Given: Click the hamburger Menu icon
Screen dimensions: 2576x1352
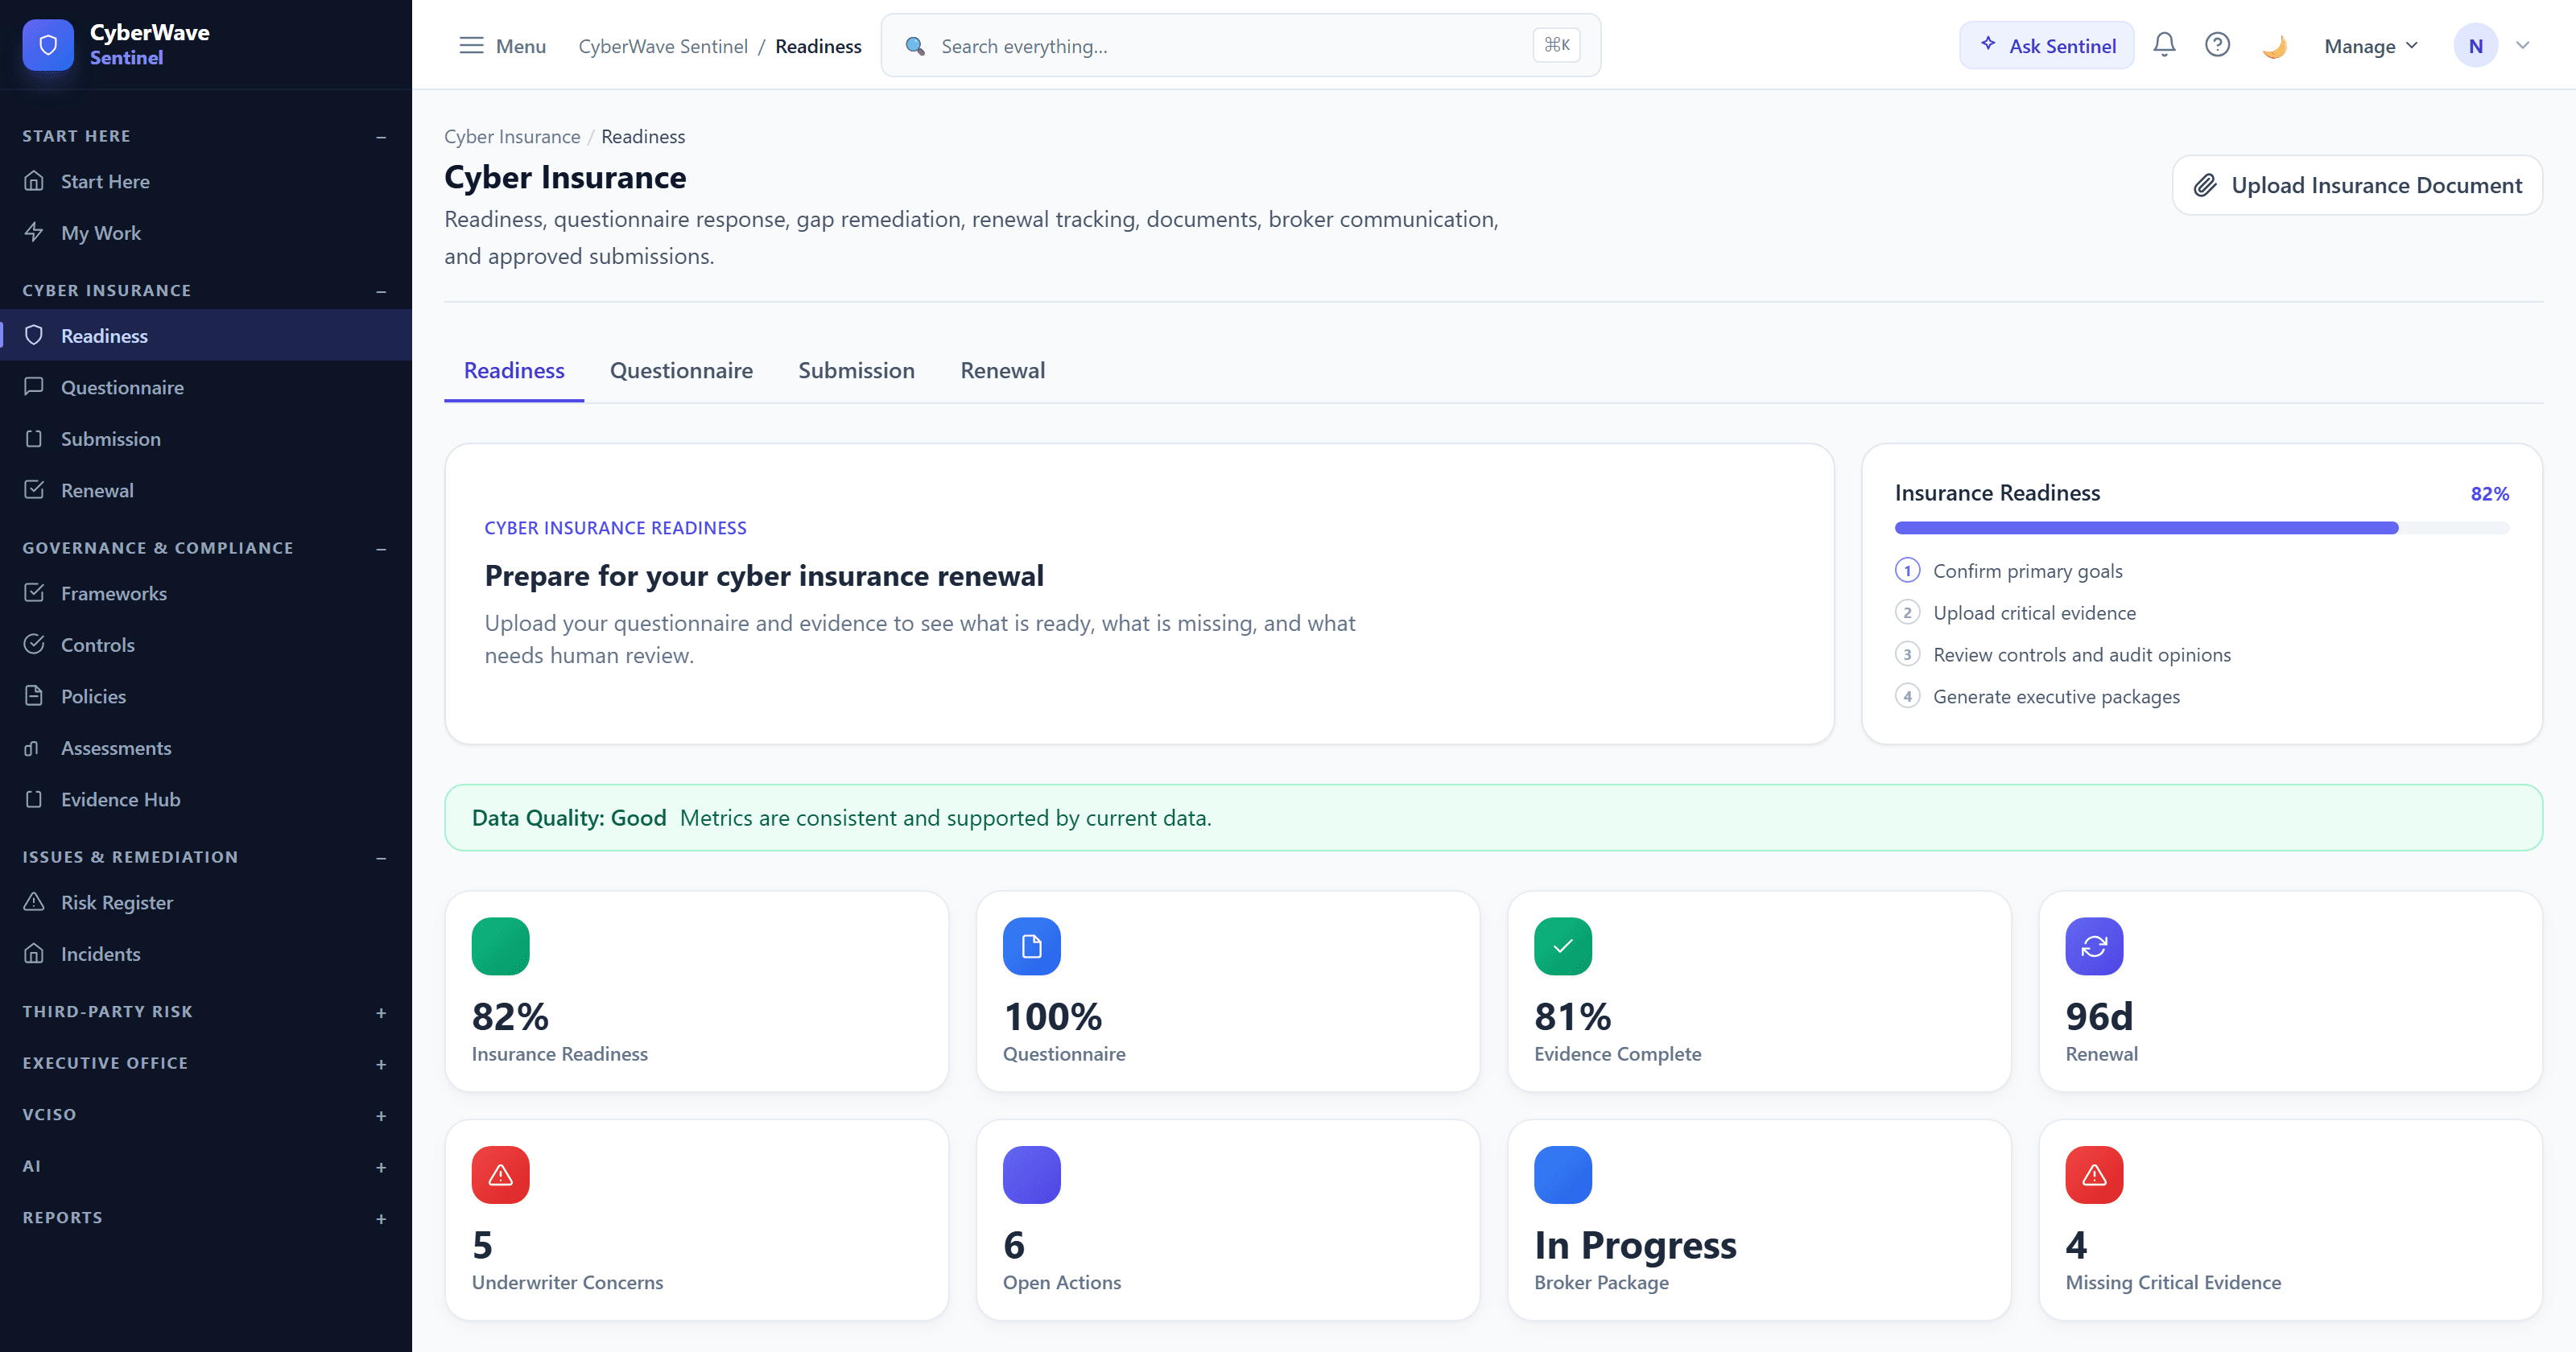Looking at the screenshot, I should 471,46.
